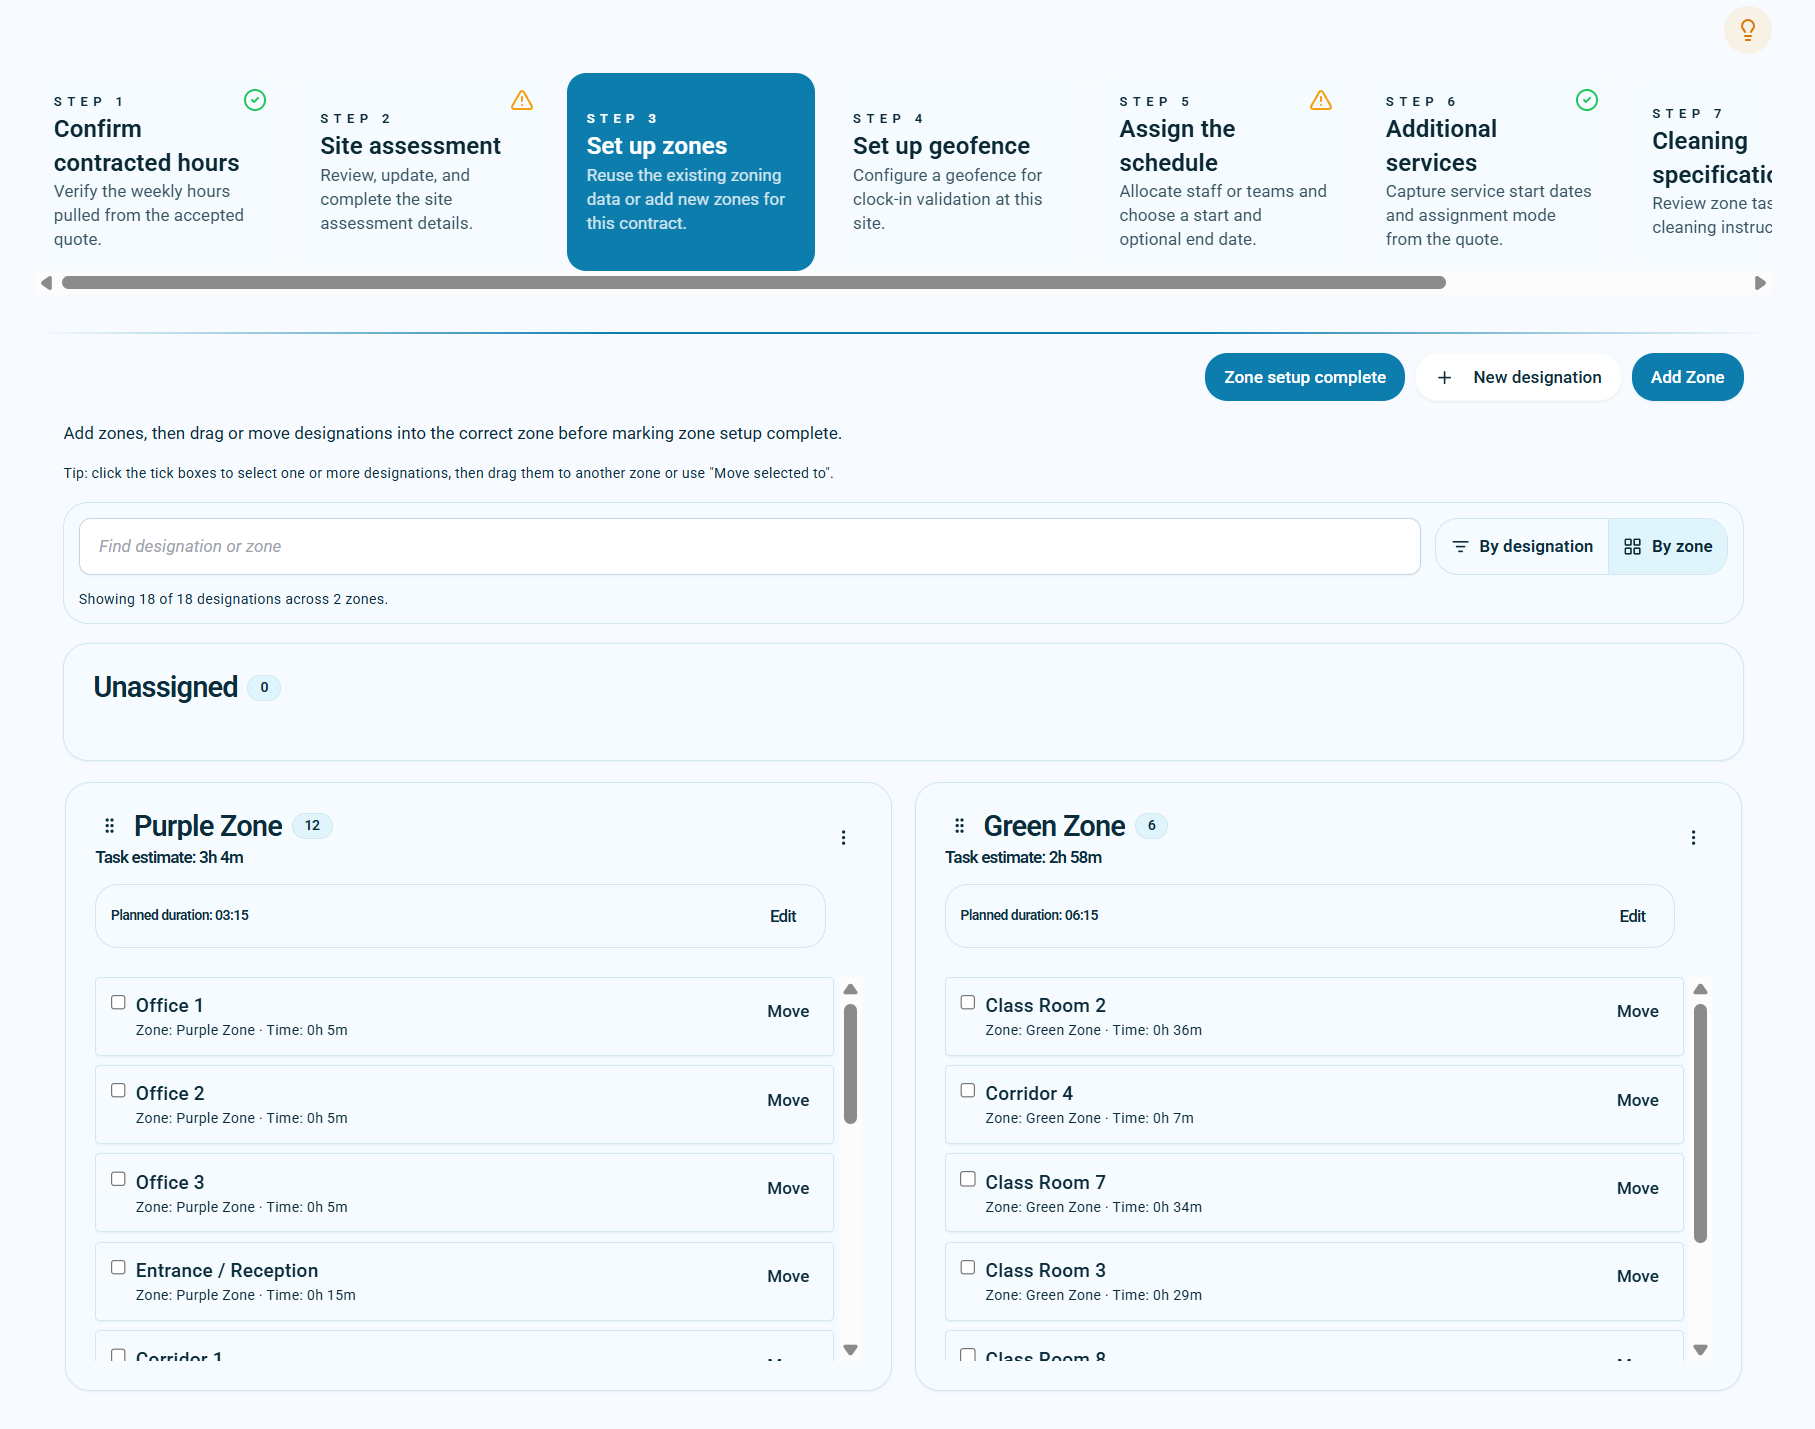
Task: Select Step 3 Set up zones
Action: pyautogui.click(x=691, y=172)
